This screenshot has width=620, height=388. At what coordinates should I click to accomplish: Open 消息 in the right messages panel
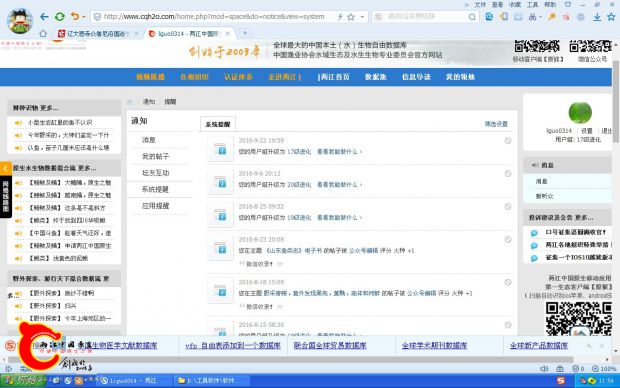(541, 181)
